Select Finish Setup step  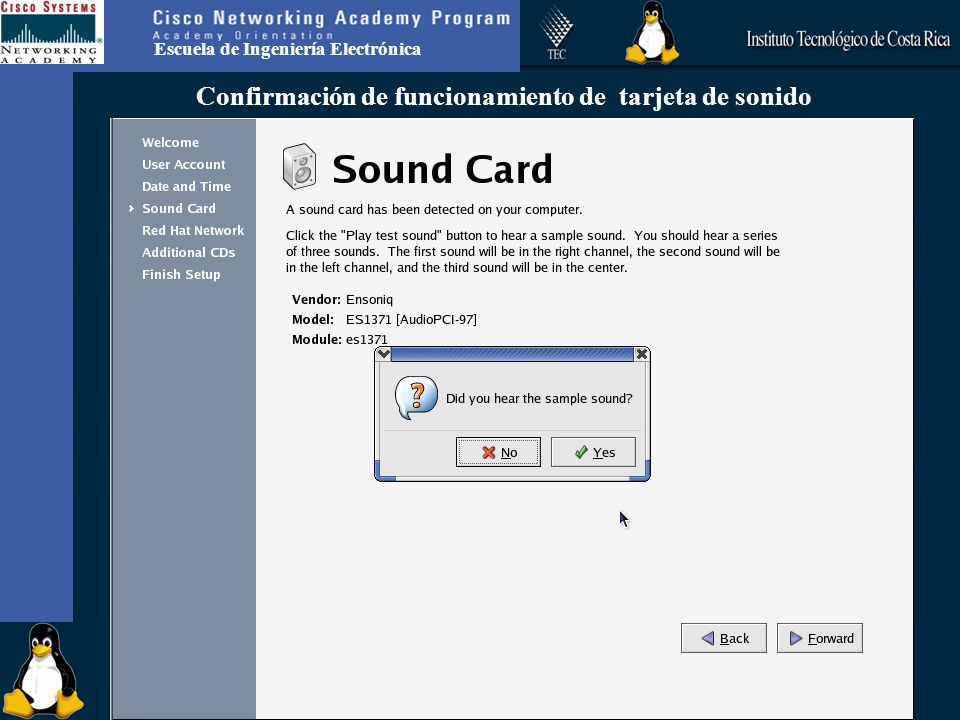click(181, 274)
